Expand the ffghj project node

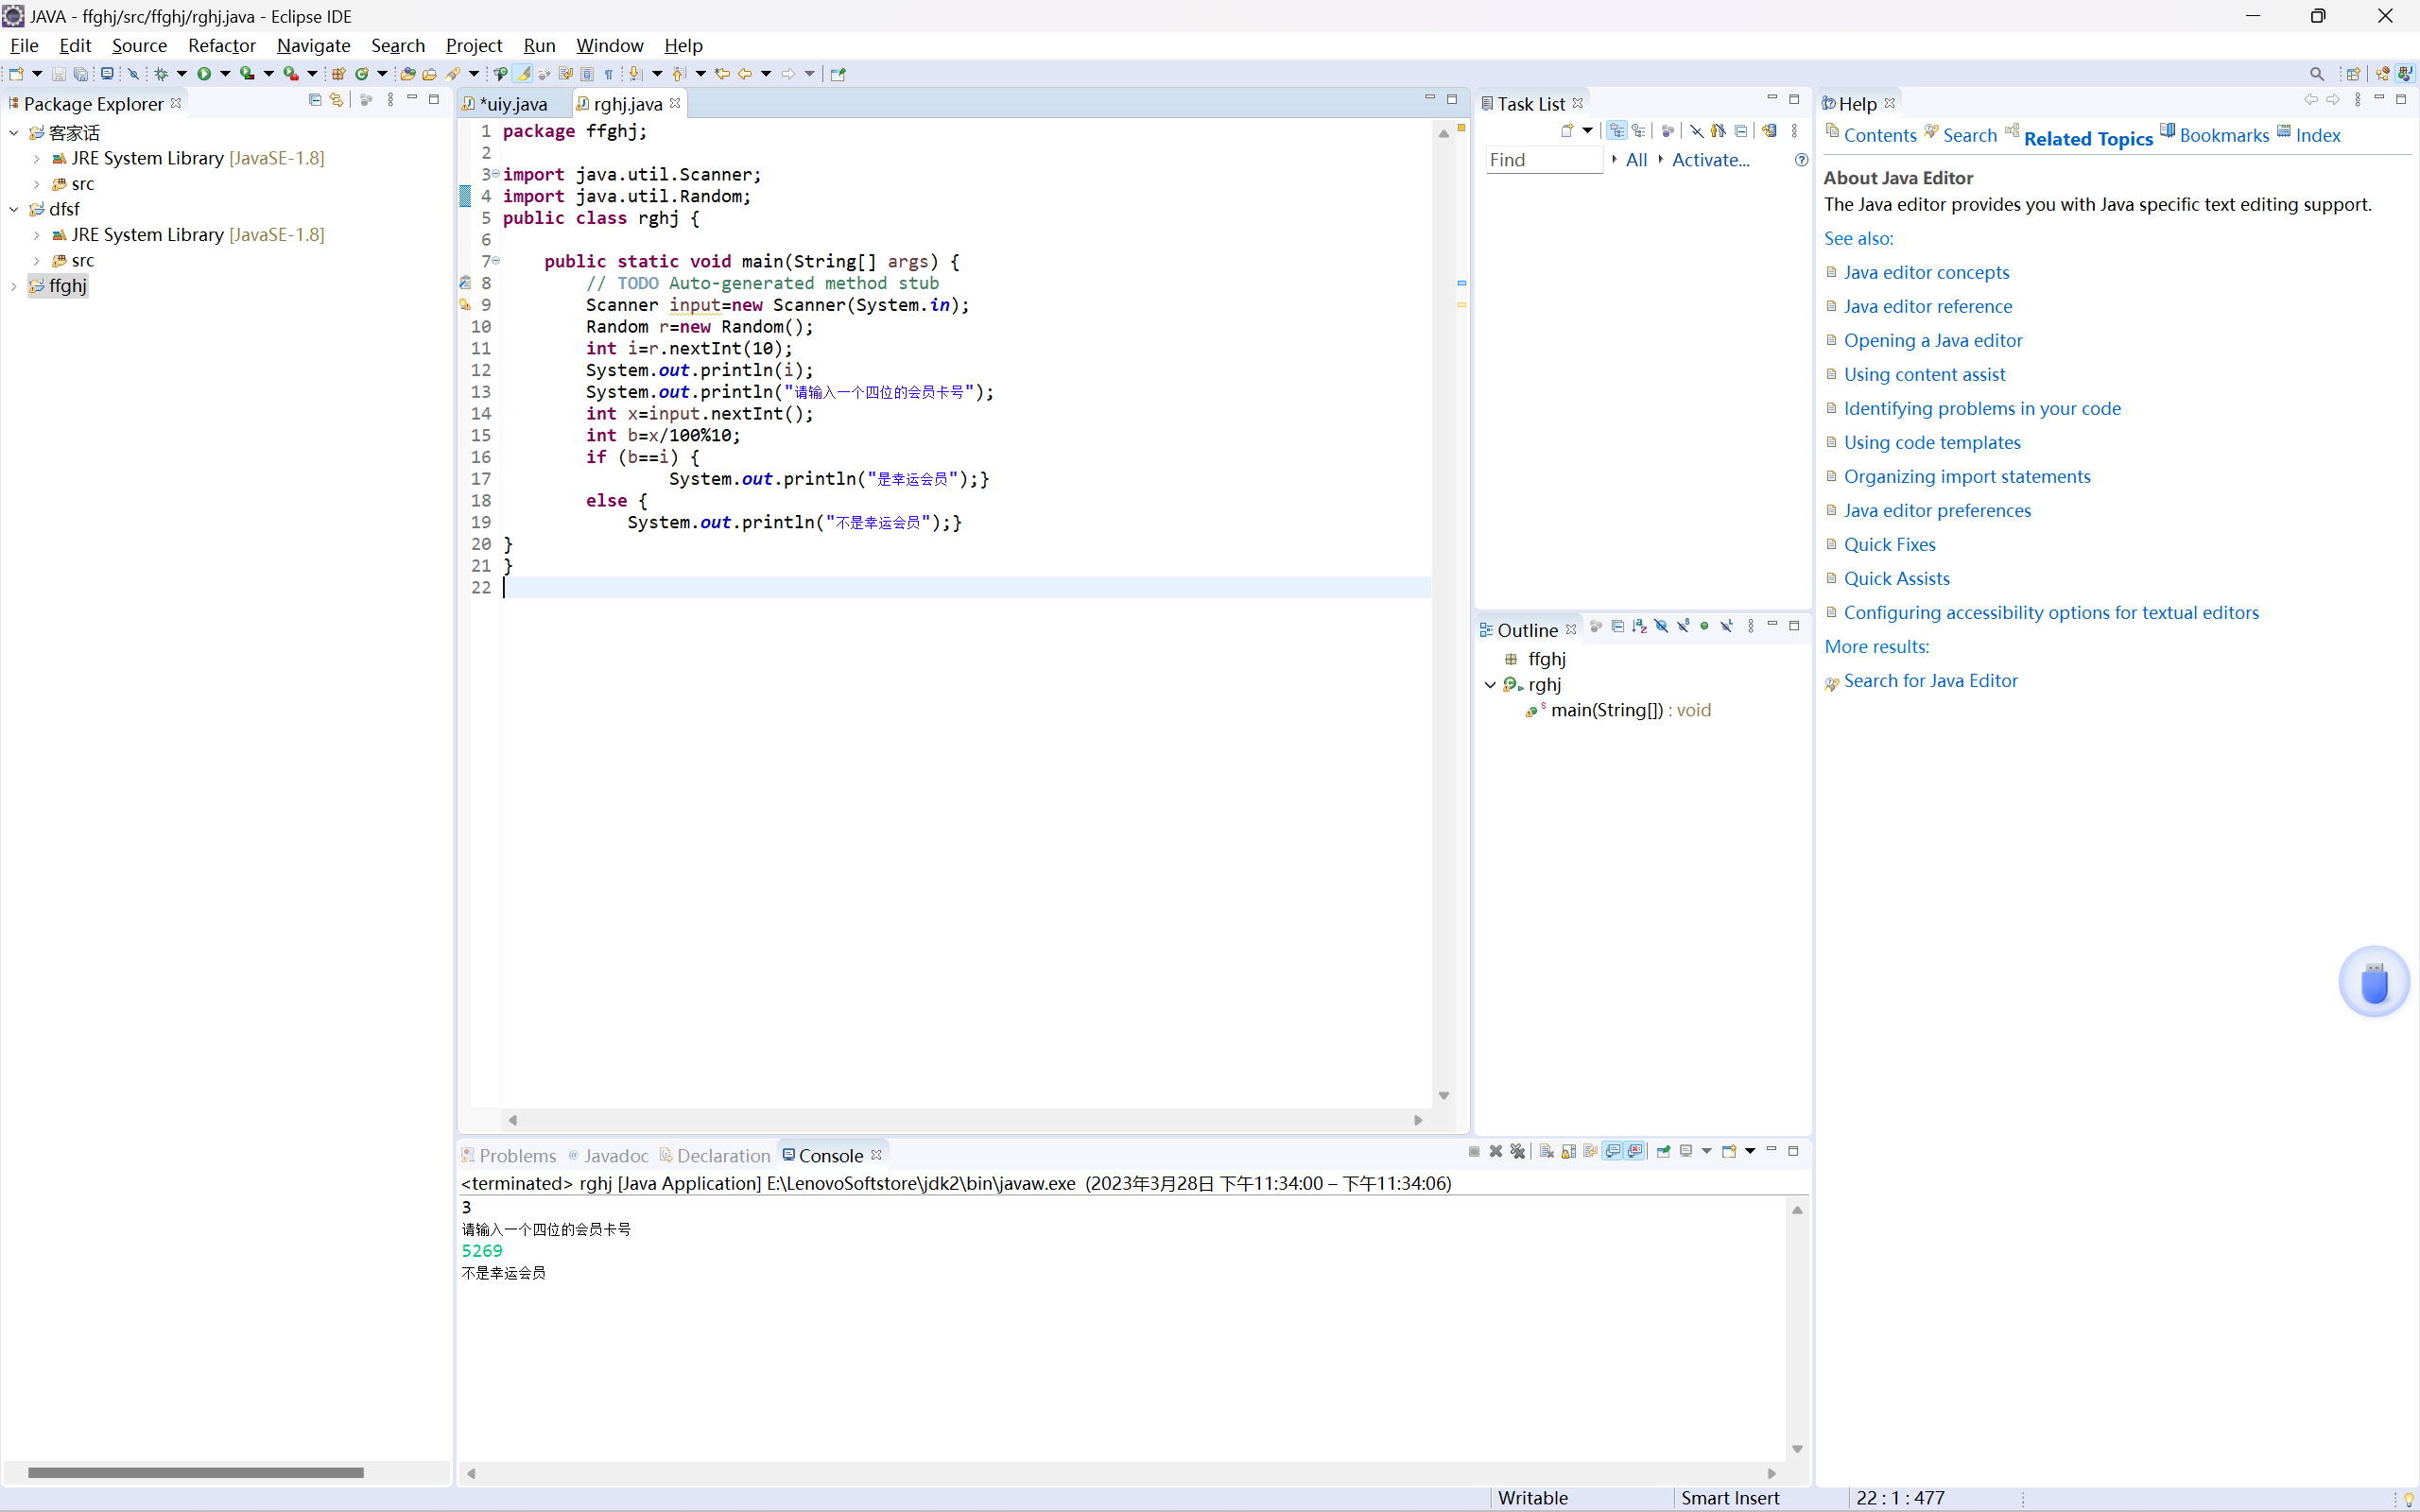coord(14,286)
